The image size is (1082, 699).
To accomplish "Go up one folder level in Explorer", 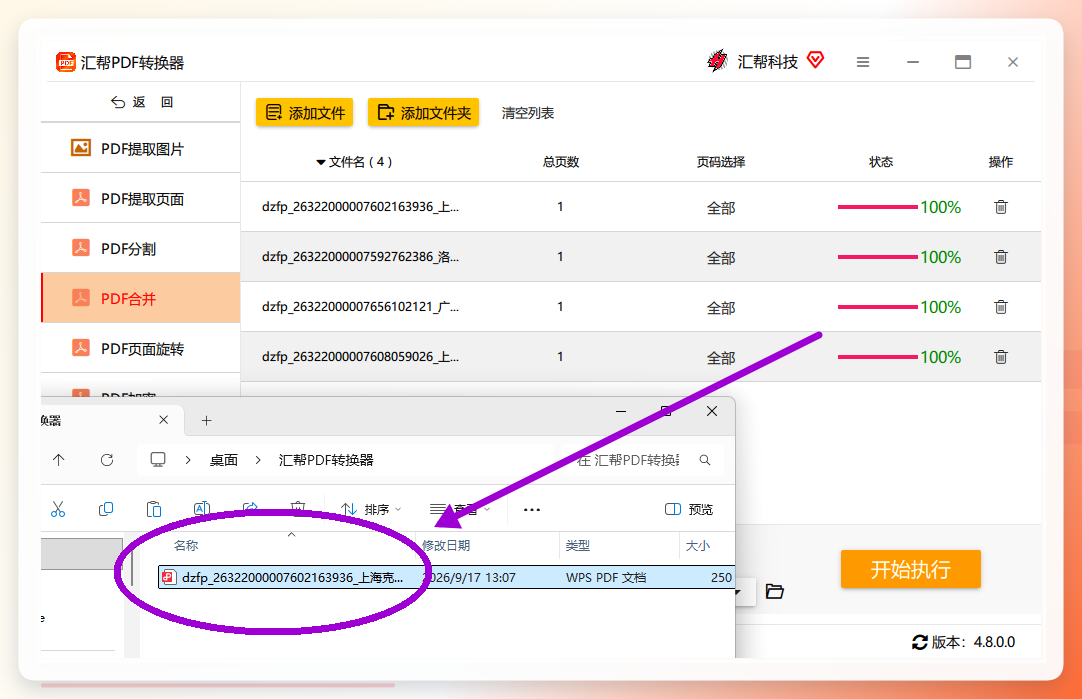I will 59,460.
